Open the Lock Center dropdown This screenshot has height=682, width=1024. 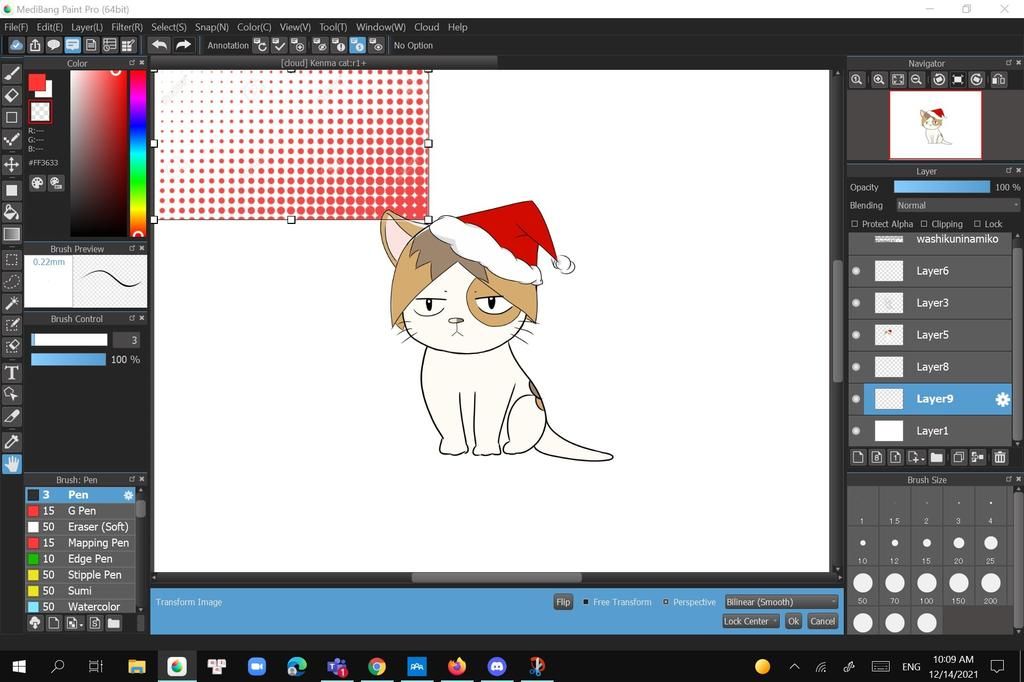750,621
